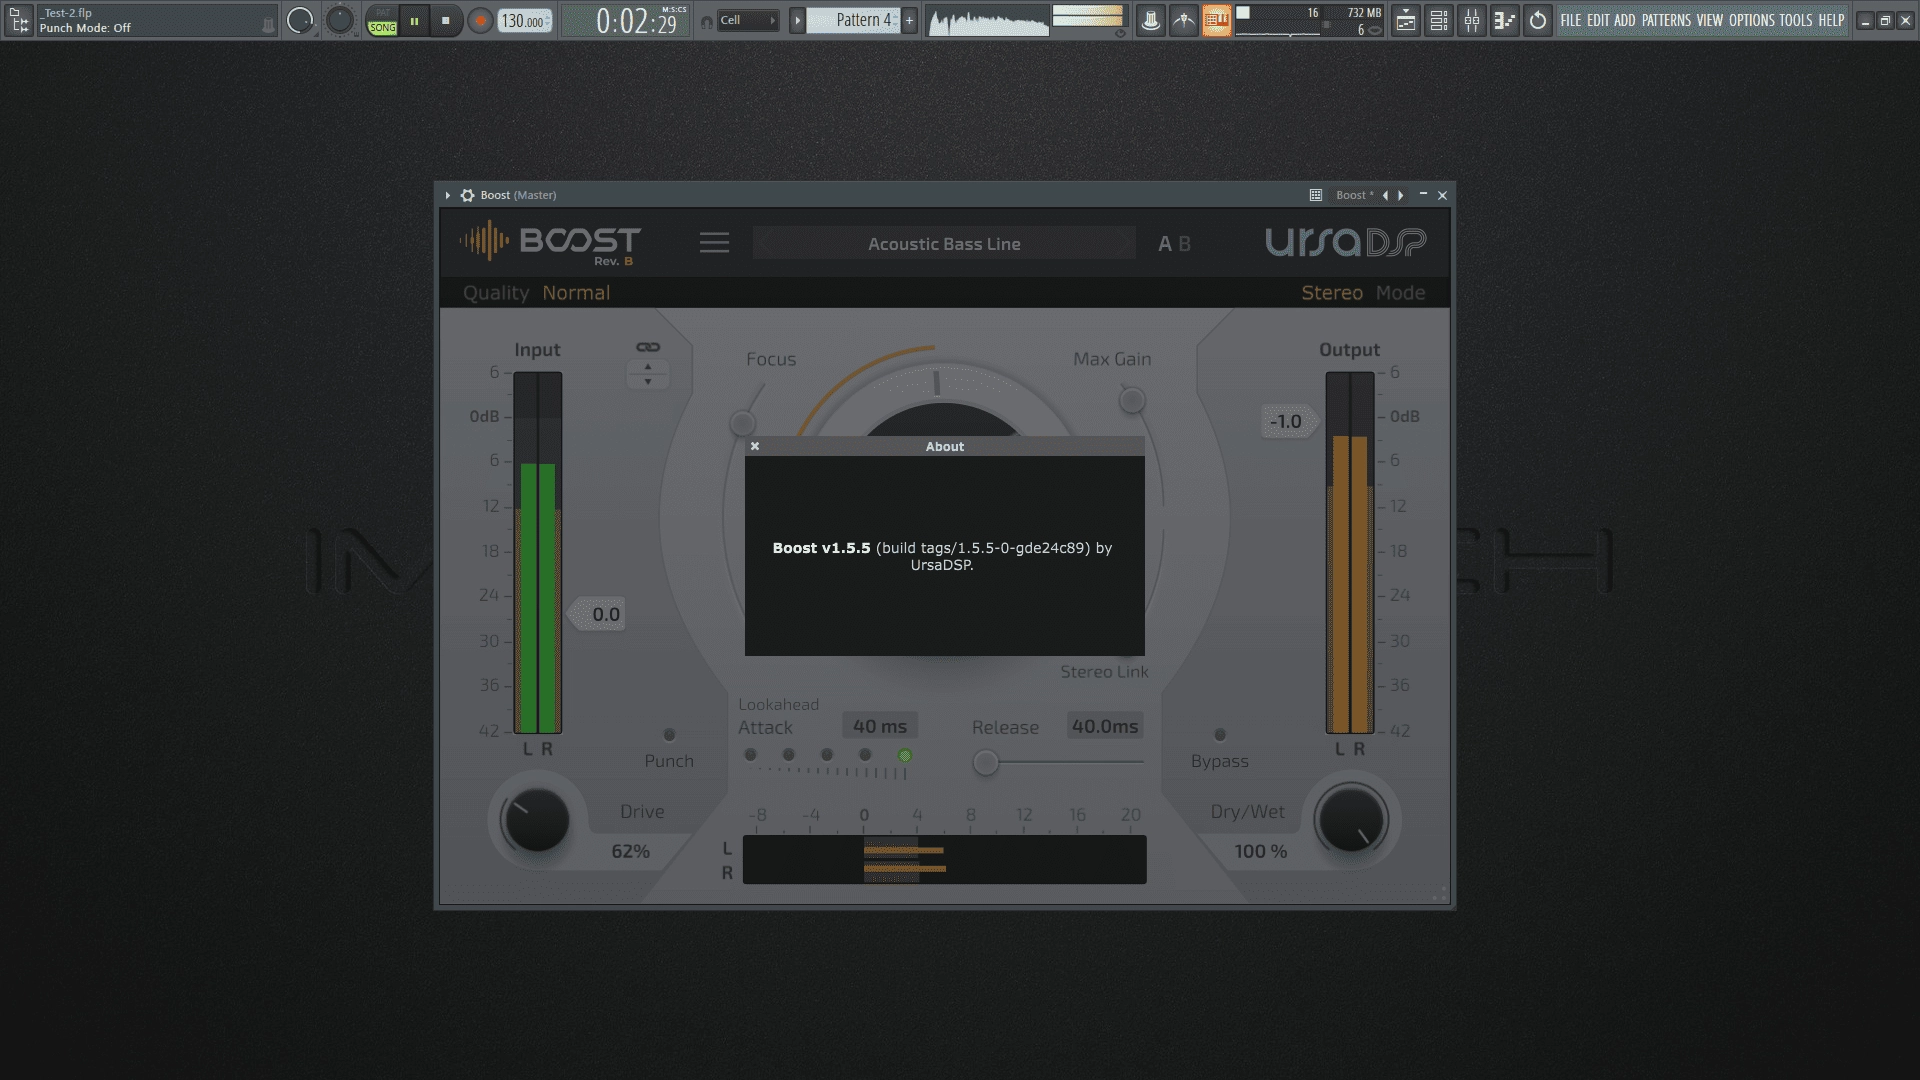Pause playback with the pause button
The image size is (1920, 1080).
coord(413,21)
